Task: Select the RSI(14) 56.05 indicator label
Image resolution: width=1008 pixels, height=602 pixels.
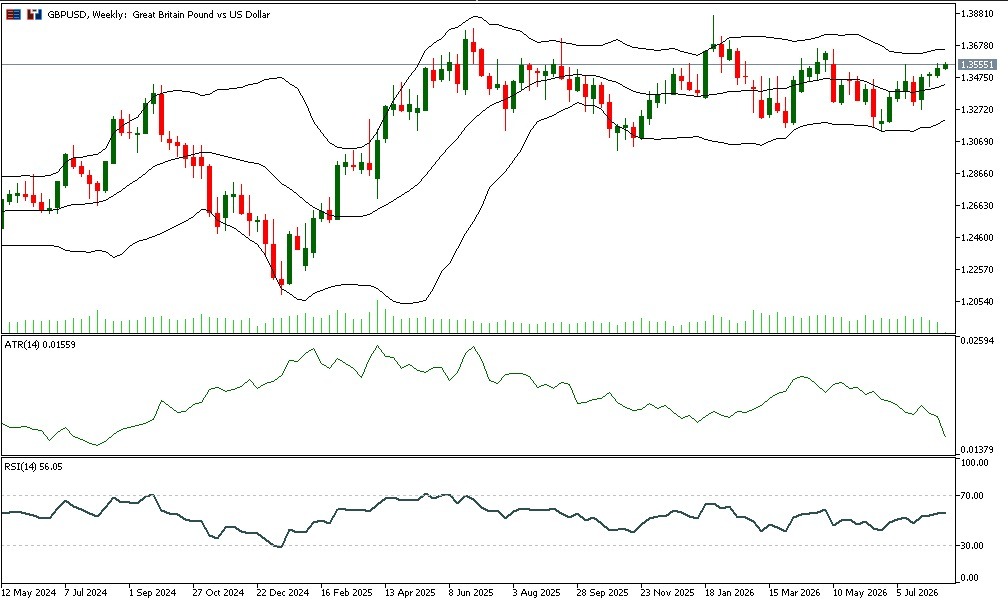Action: pyautogui.click(x=33, y=467)
